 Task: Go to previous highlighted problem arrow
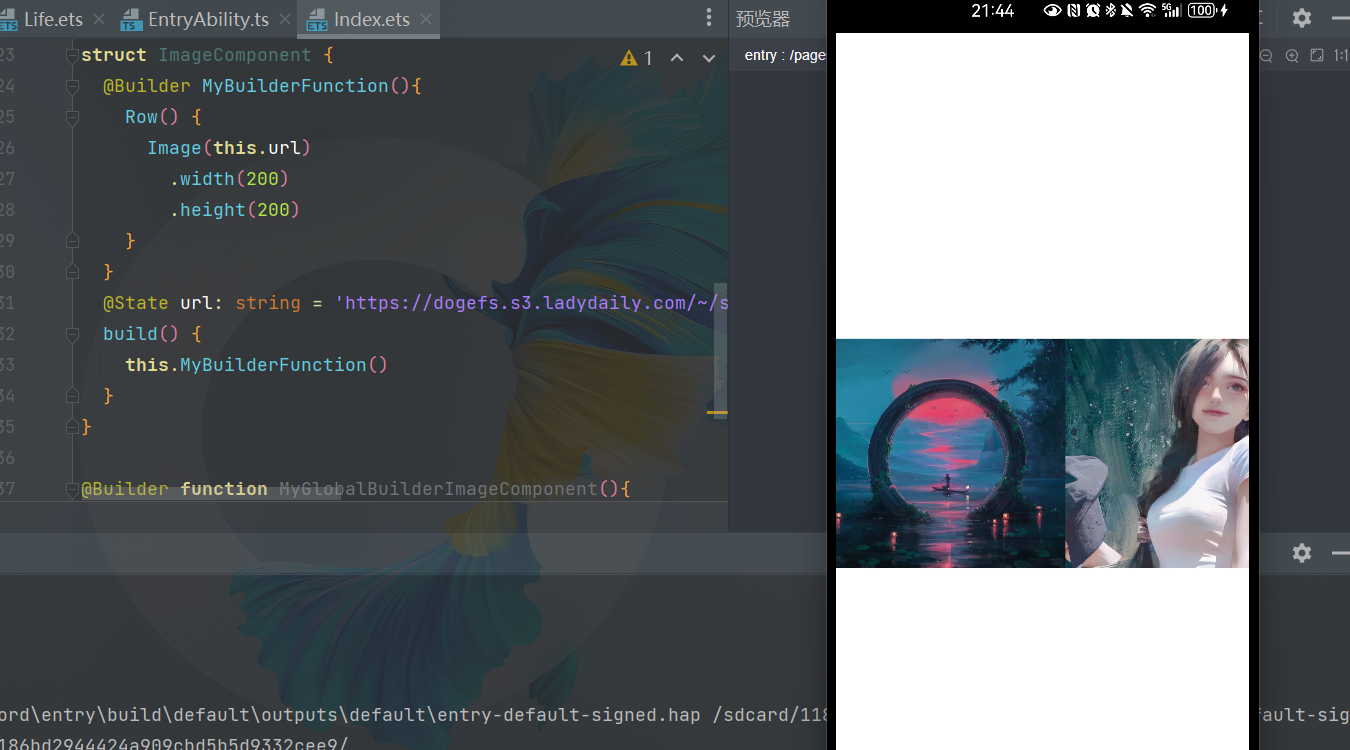point(677,58)
